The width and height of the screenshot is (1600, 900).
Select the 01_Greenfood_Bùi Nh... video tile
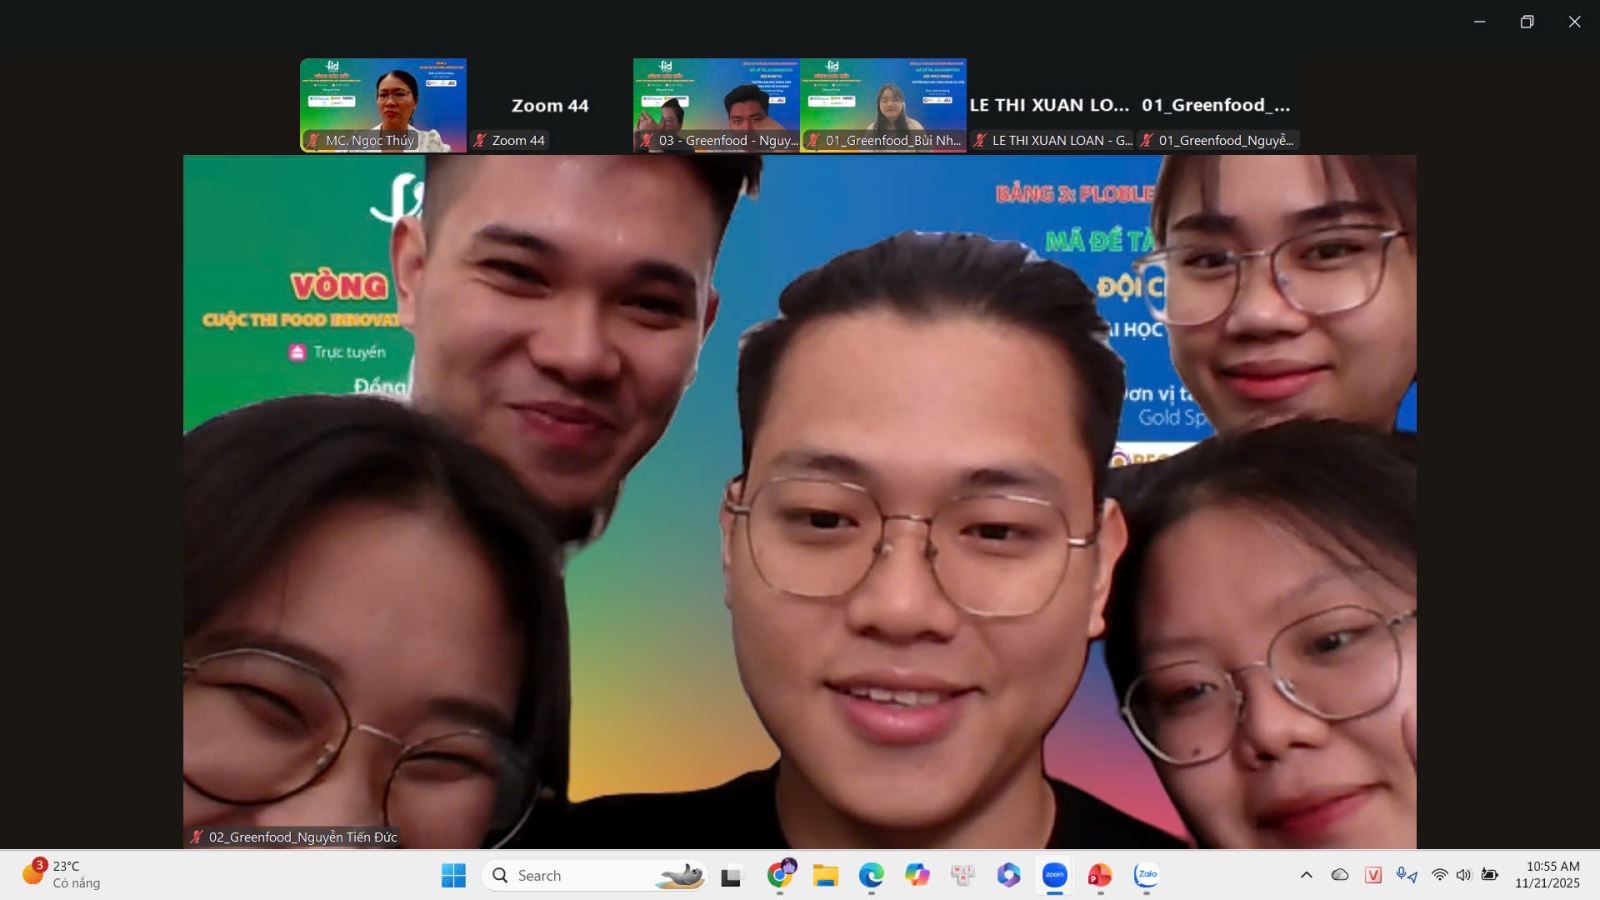pyautogui.click(x=883, y=104)
